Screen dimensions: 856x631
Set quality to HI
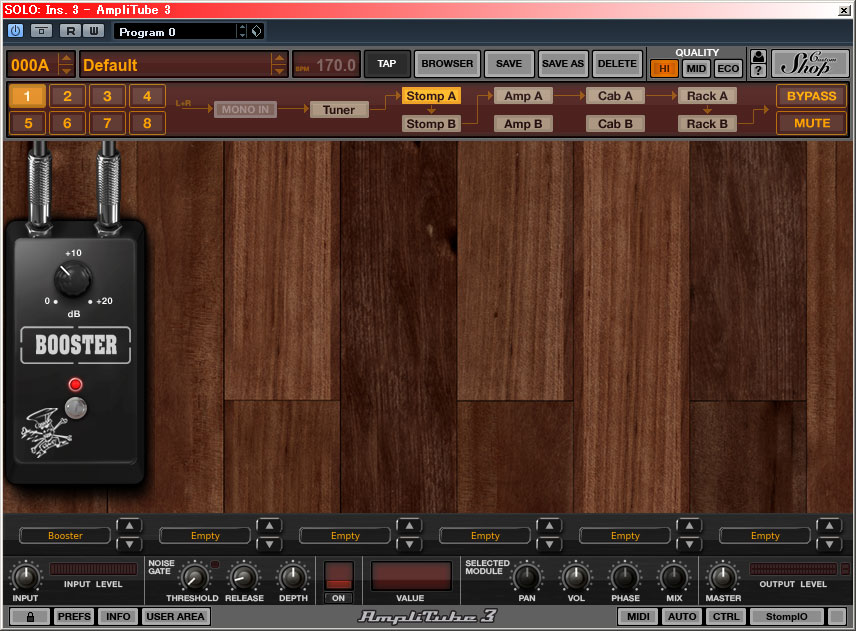pos(664,69)
